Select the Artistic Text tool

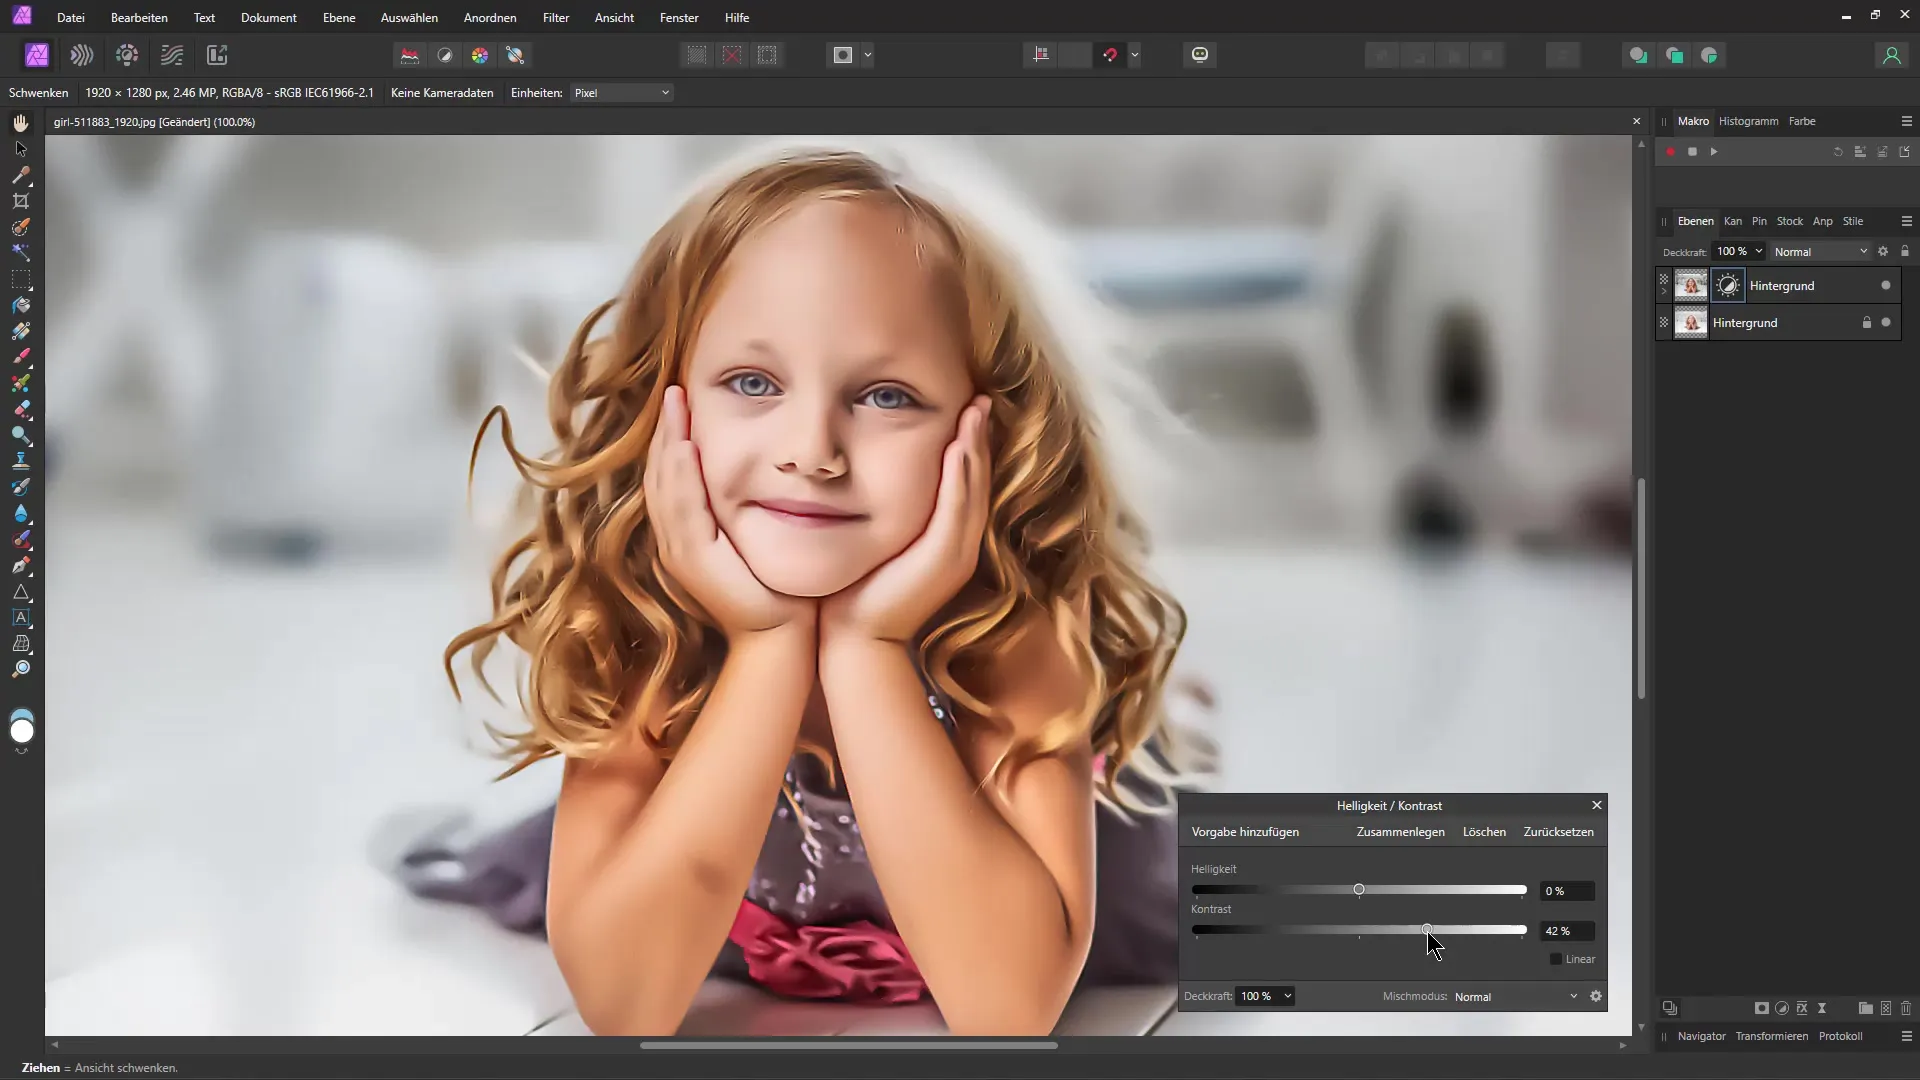point(21,617)
